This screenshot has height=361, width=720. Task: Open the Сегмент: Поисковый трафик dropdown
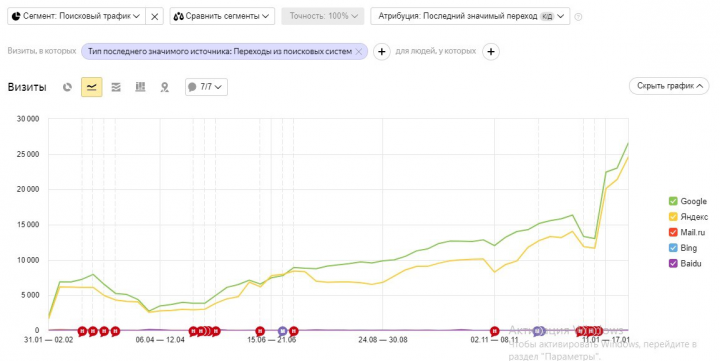point(76,16)
